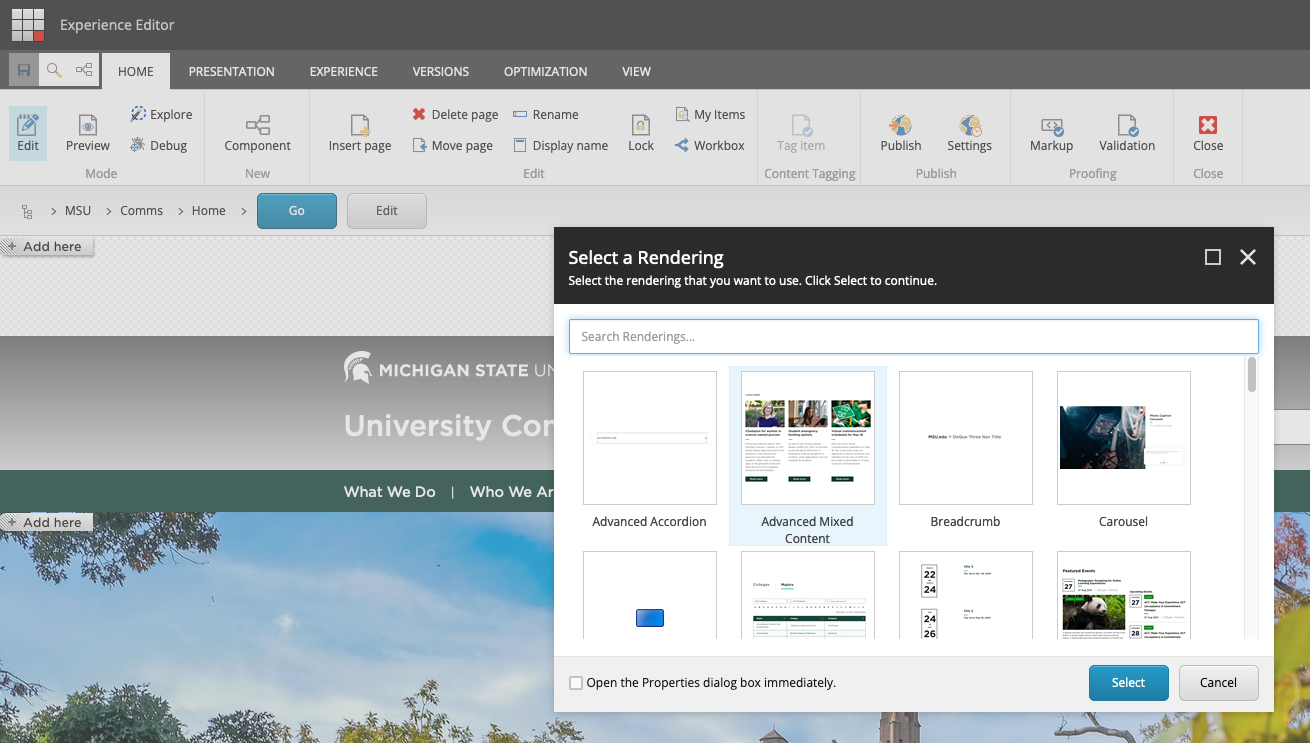Expand the breadcrumb arrow after Home
Viewport: 1310px width, 743px height.
click(x=243, y=211)
